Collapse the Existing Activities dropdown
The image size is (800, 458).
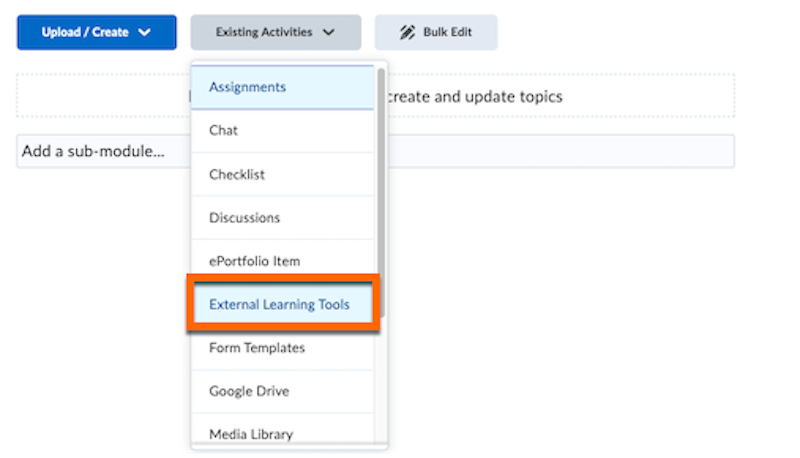276,32
